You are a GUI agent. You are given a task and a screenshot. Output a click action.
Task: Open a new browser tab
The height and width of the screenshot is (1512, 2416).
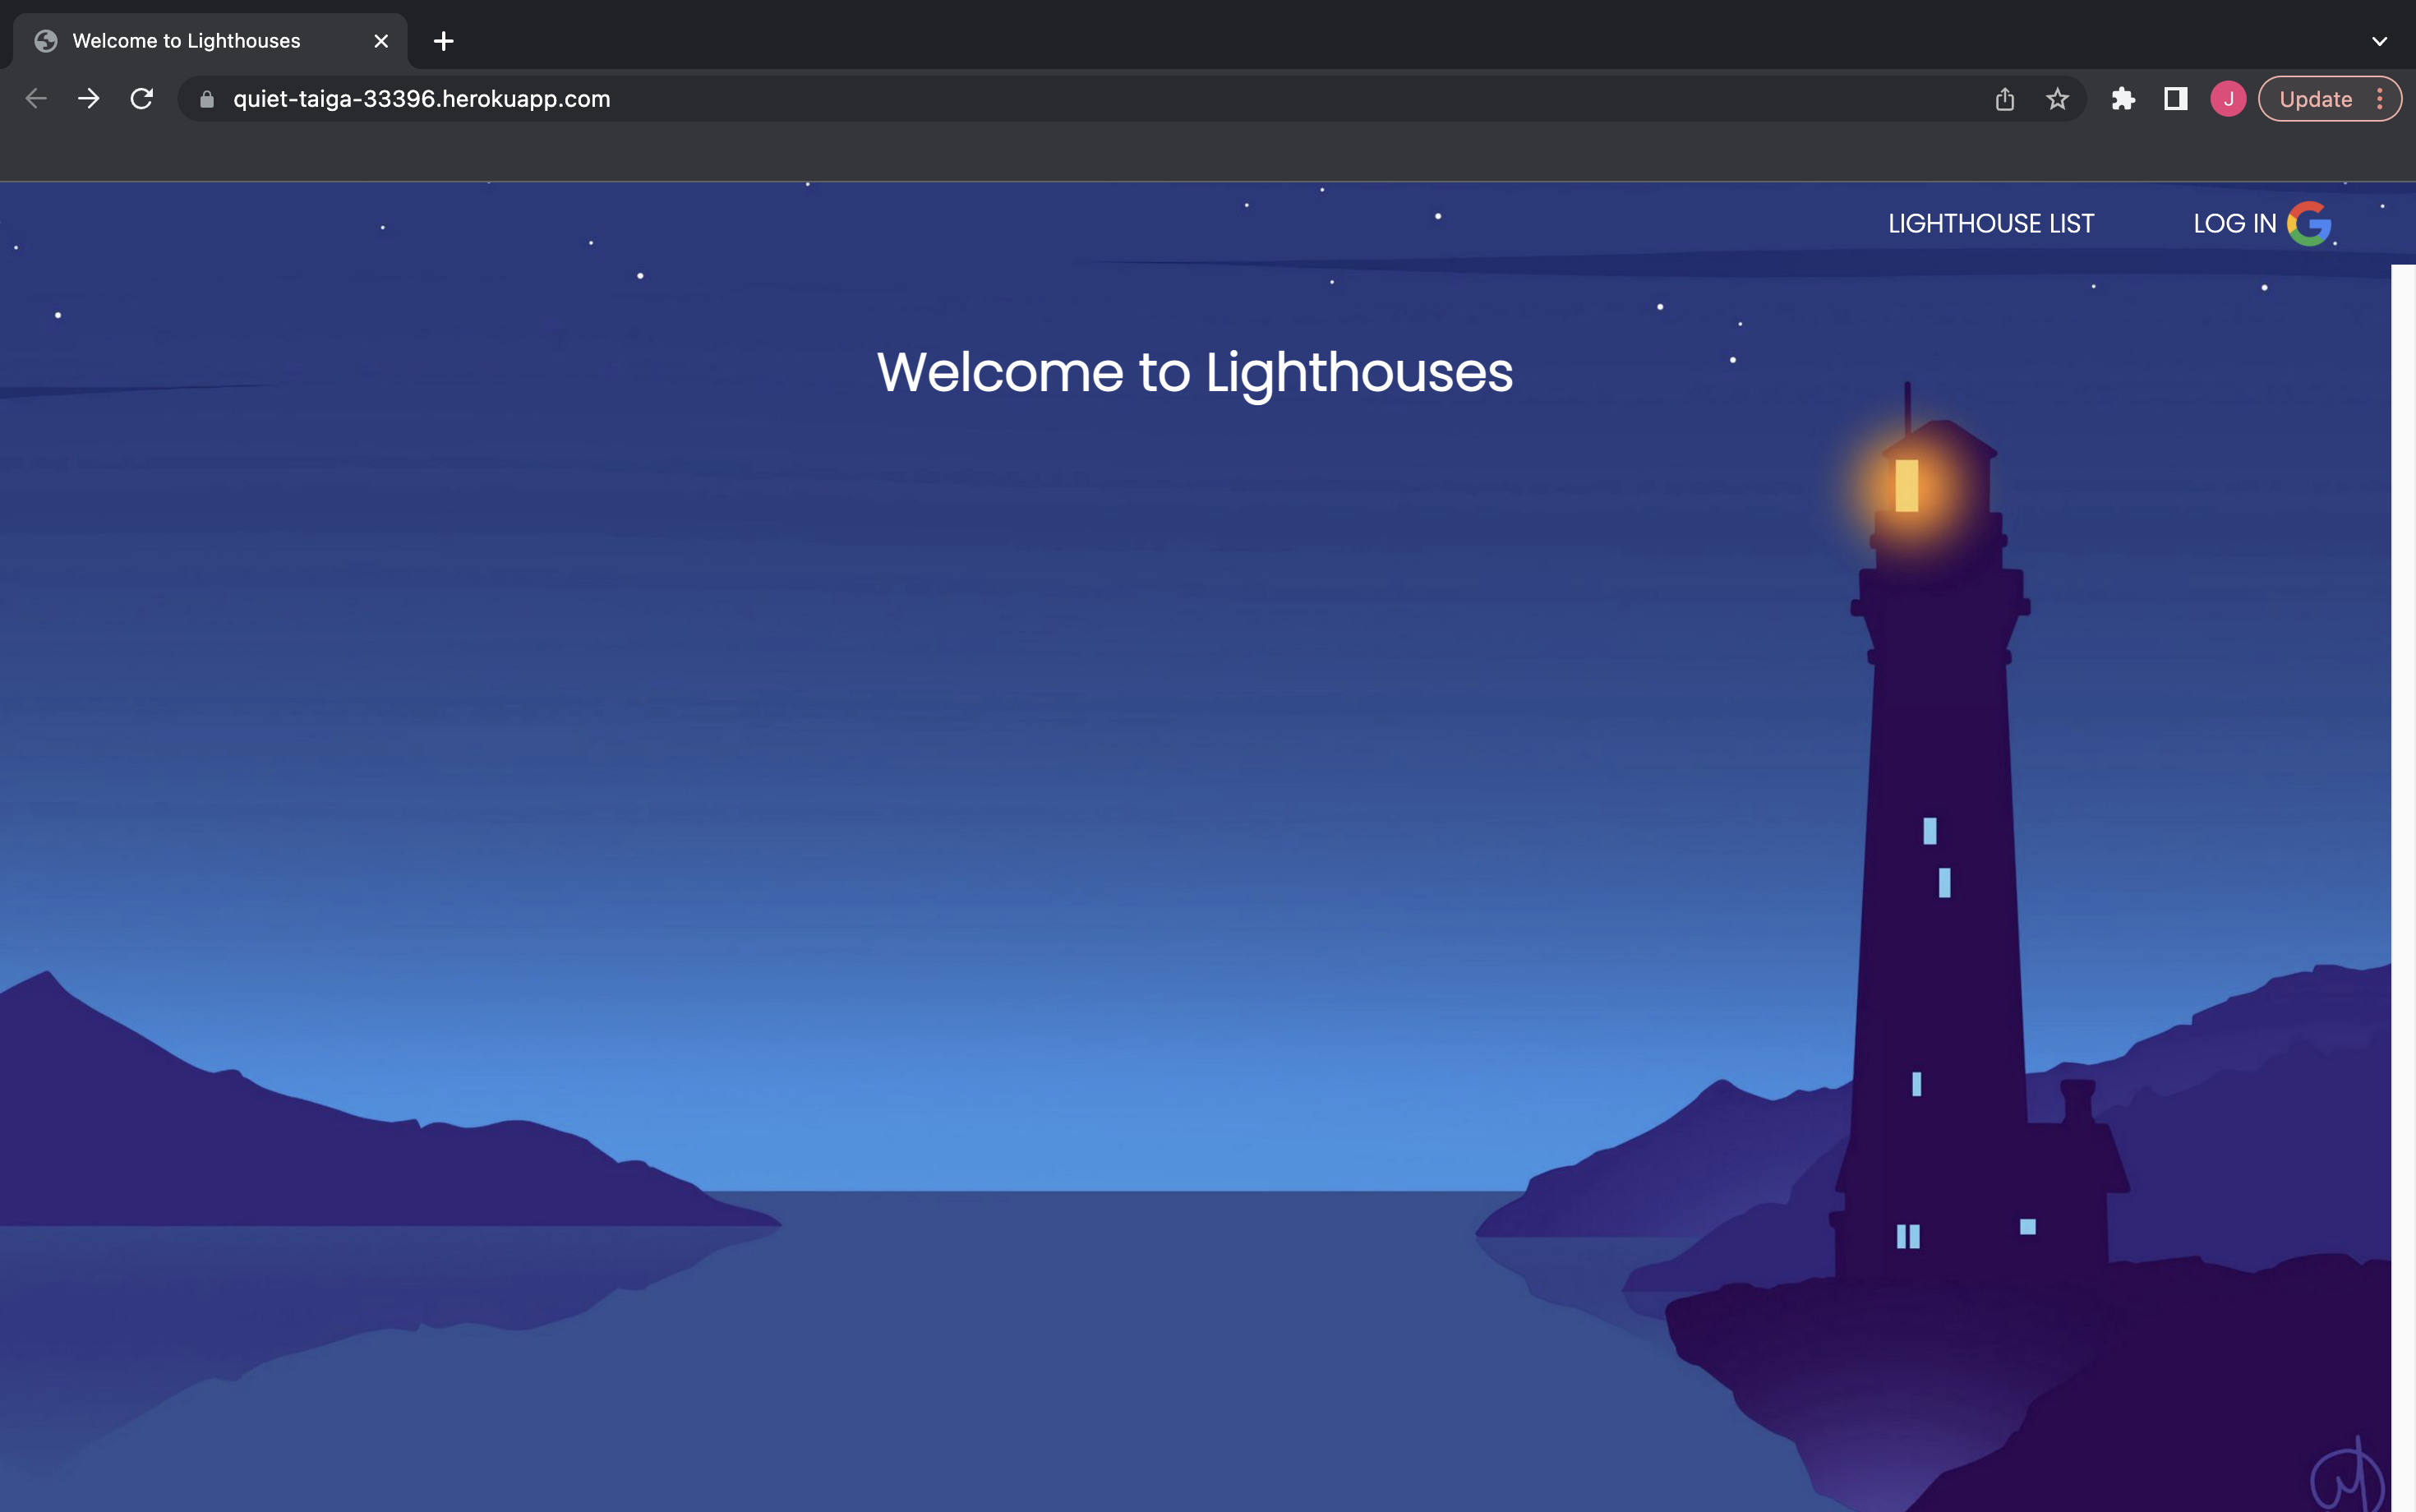(444, 41)
